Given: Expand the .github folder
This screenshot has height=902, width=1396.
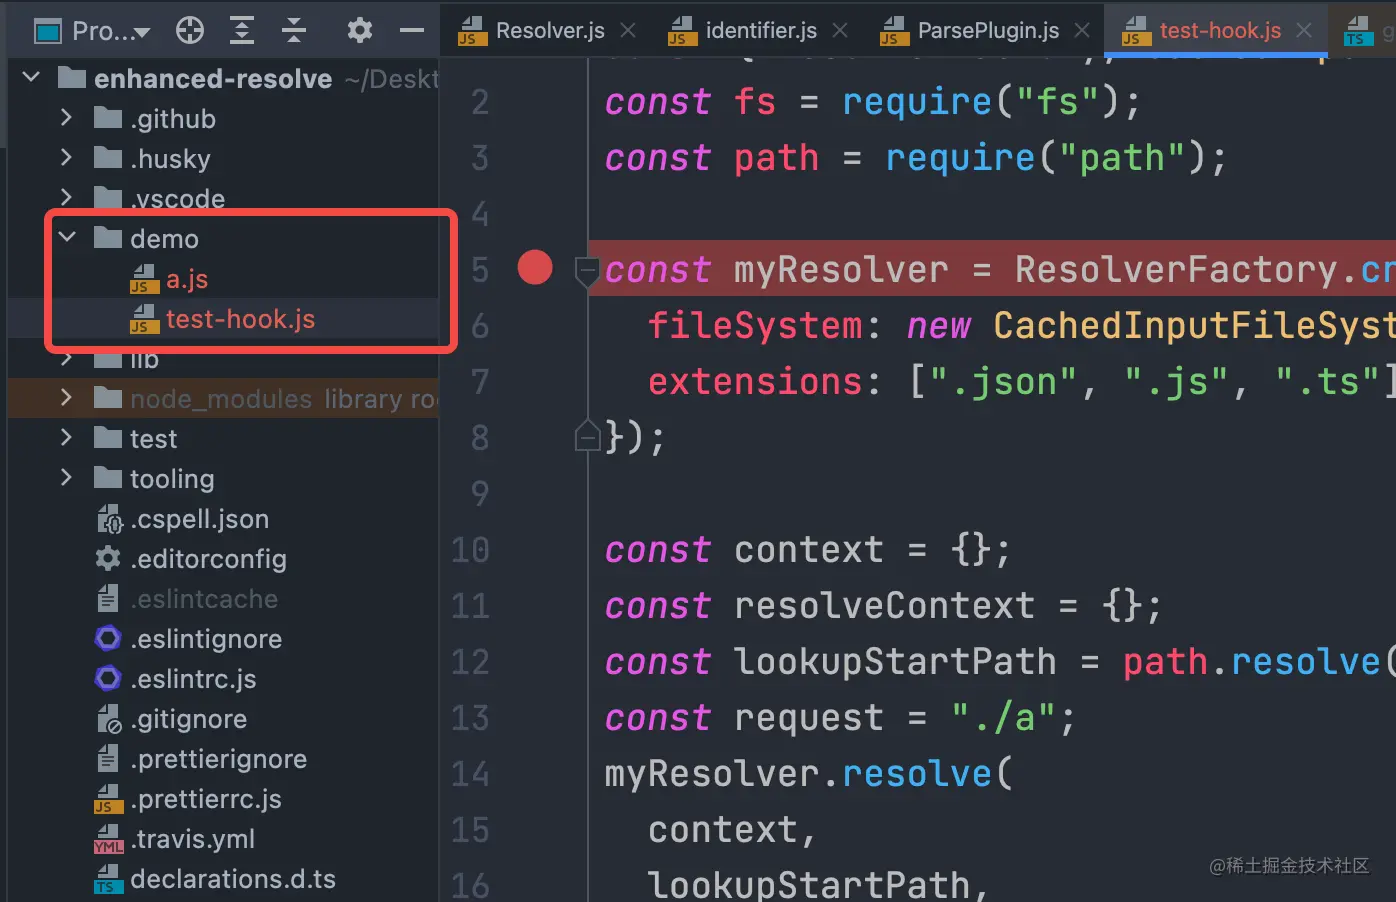Looking at the screenshot, I should tap(67, 118).
